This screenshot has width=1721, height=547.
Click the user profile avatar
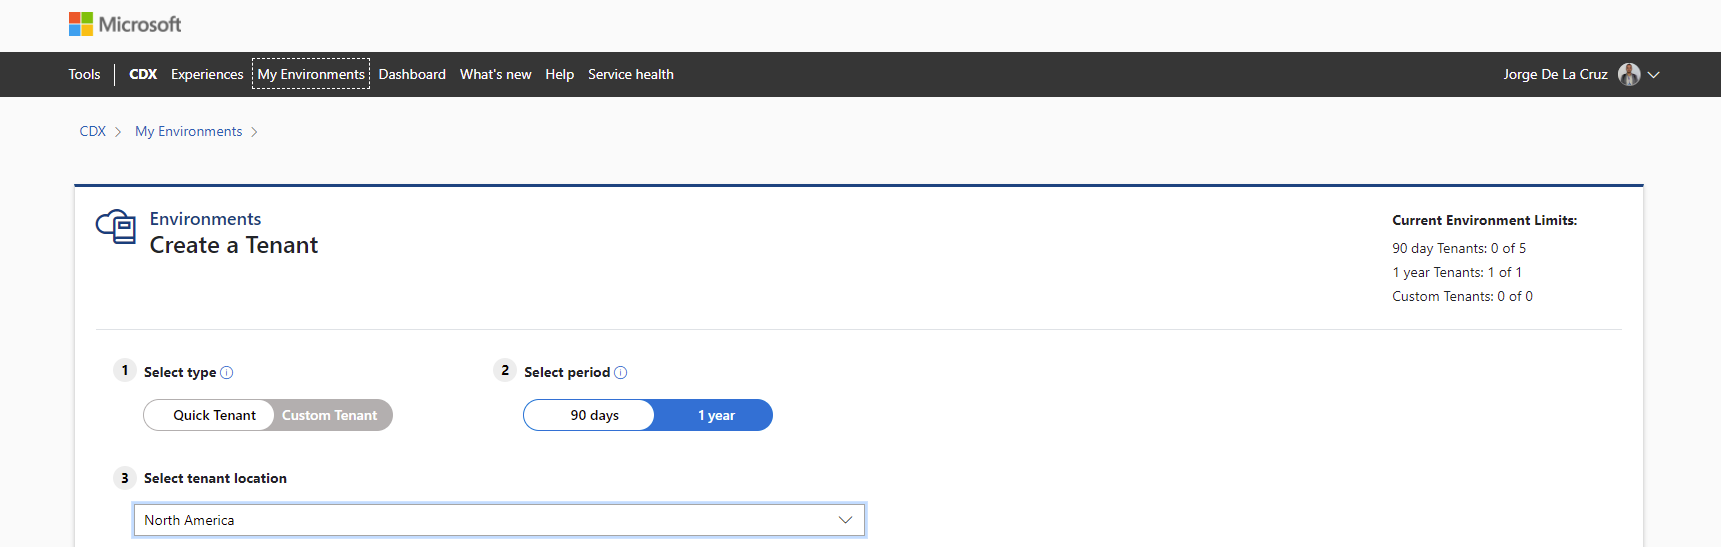tap(1629, 74)
